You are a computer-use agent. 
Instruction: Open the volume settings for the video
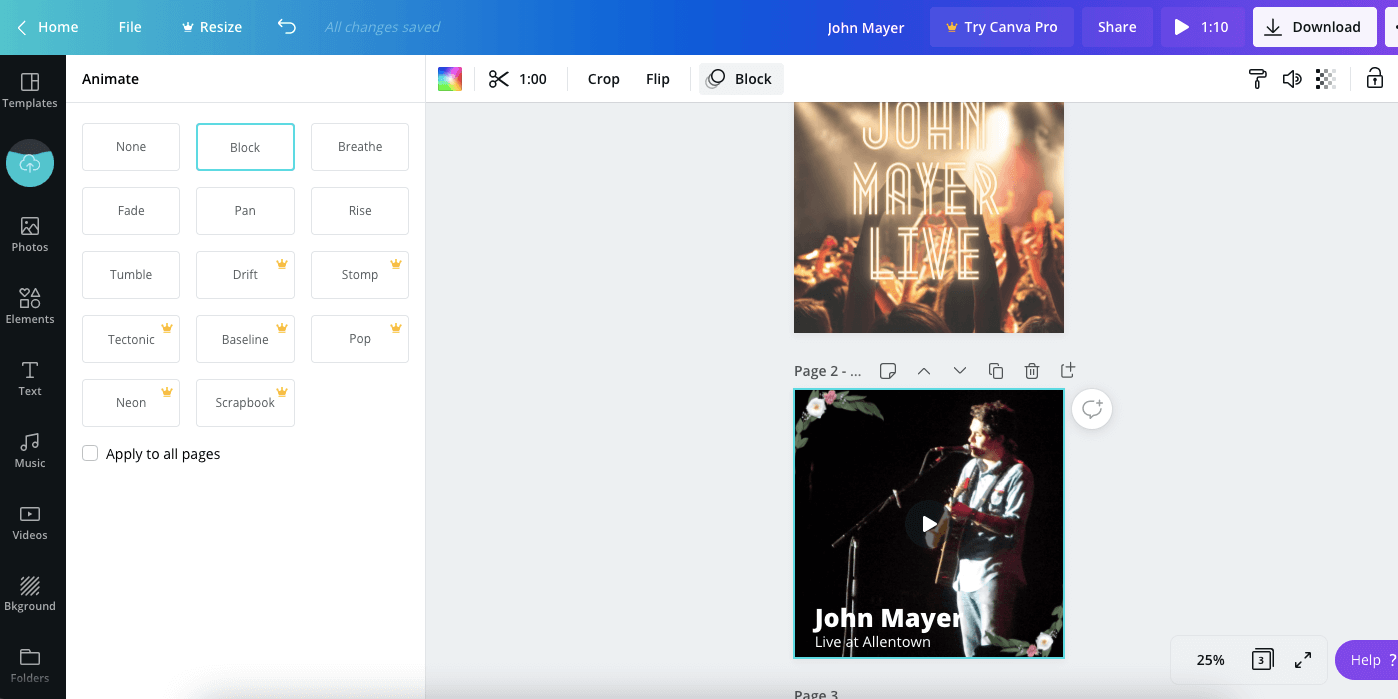1291,78
